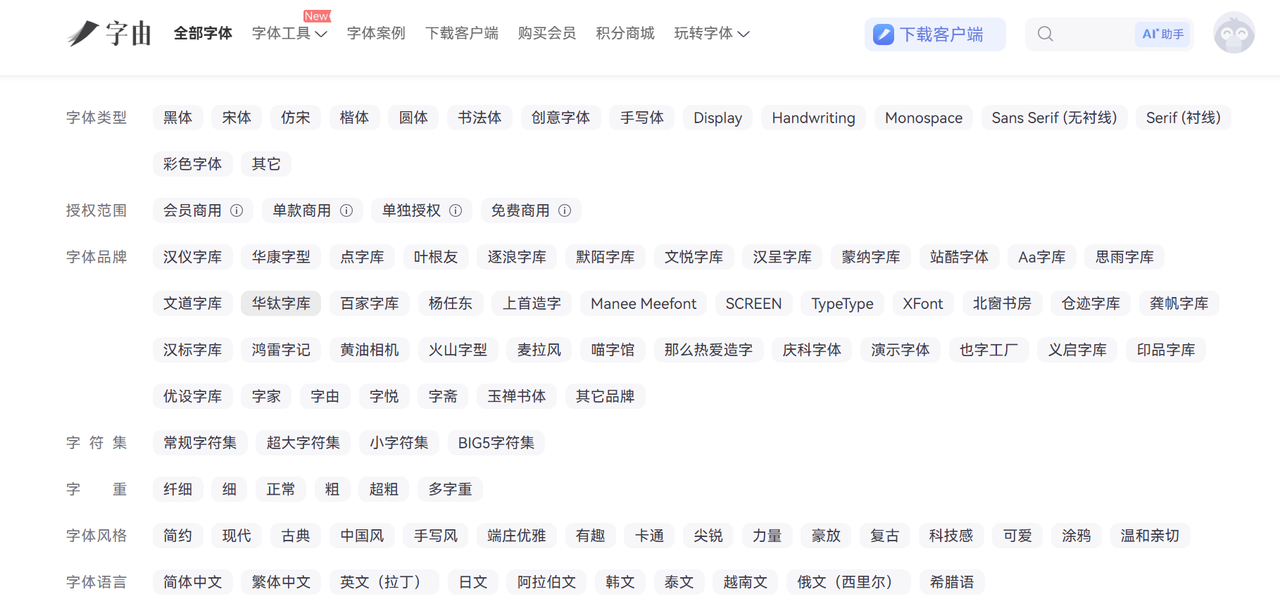Click inside the search input field
1280x606 pixels.
pyautogui.click(x=1092, y=34)
